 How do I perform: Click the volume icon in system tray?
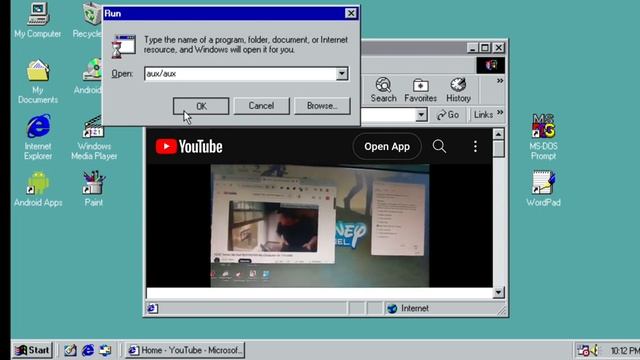point(594,350)
